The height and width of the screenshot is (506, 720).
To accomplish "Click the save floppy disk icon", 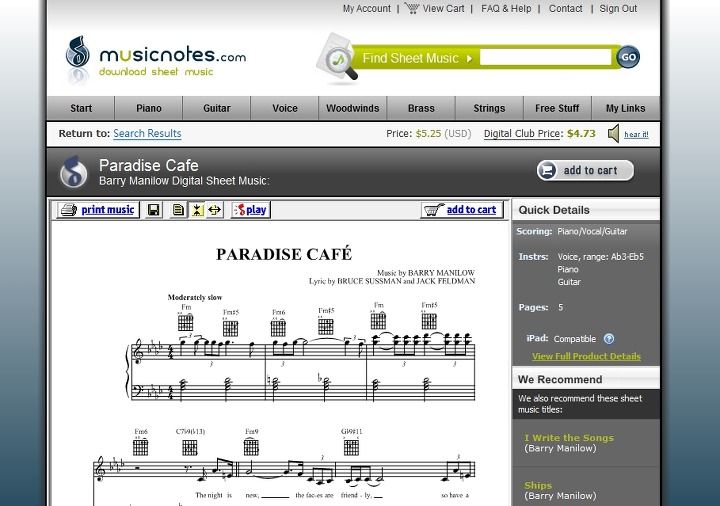I will (154, 210).
